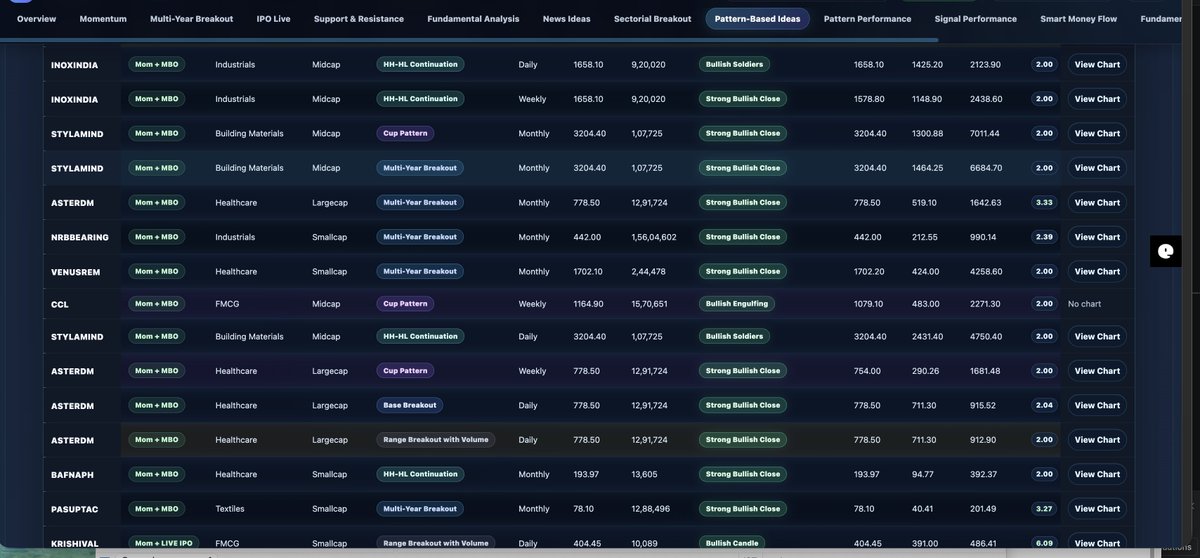View Chart for INOXINDIA Daily row
Screen dimensions: 1200x558
(x=1097, y=64)
